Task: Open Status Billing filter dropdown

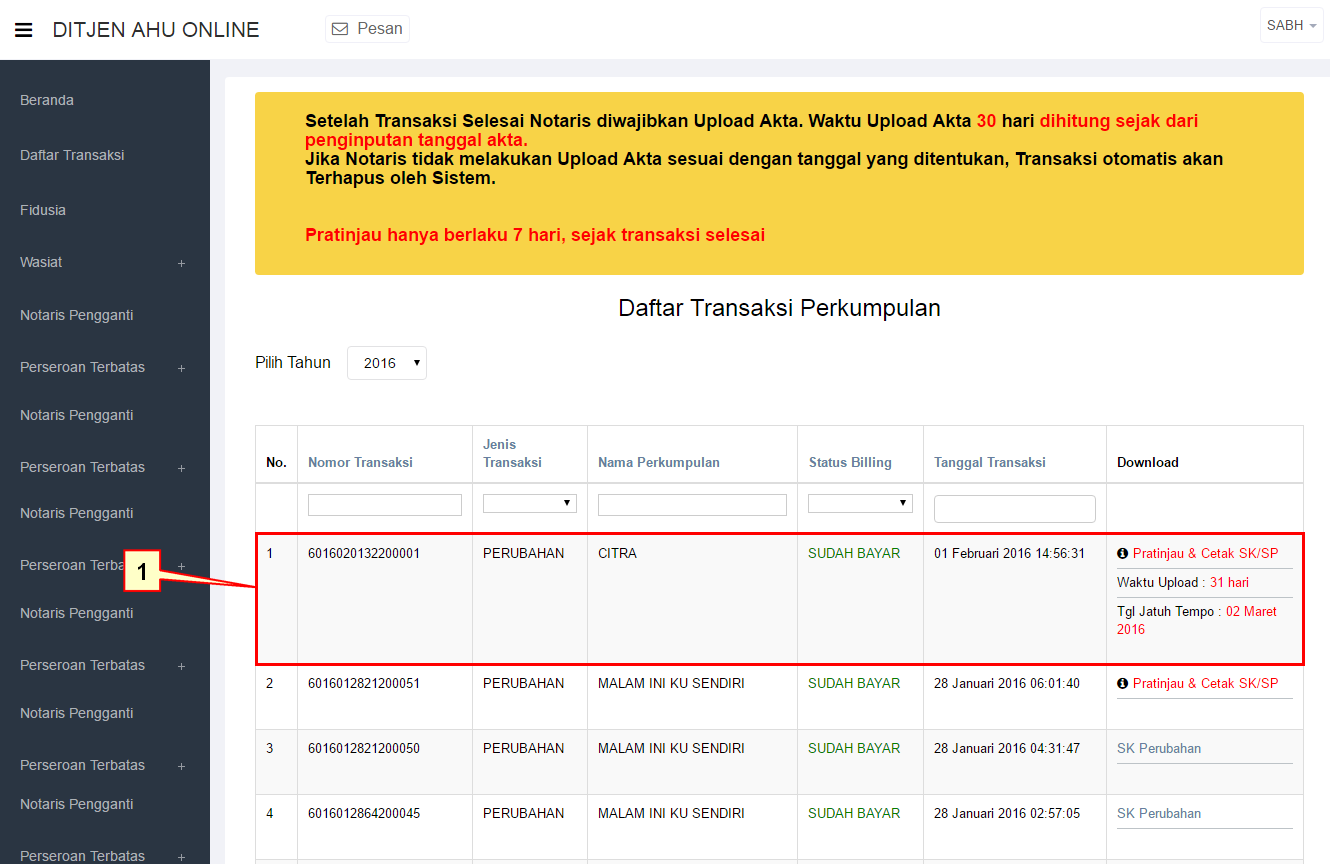Action: 859,503
